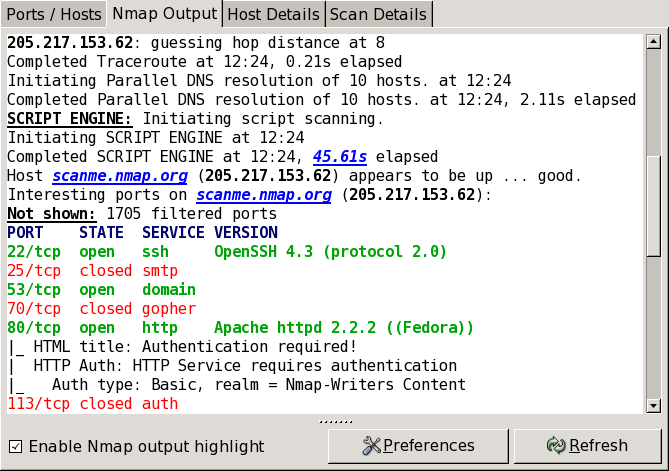This screenshot has width=669, height=471.
Task: Switch to the Ports / Hosts tab
Action: (x=52, y=14)
